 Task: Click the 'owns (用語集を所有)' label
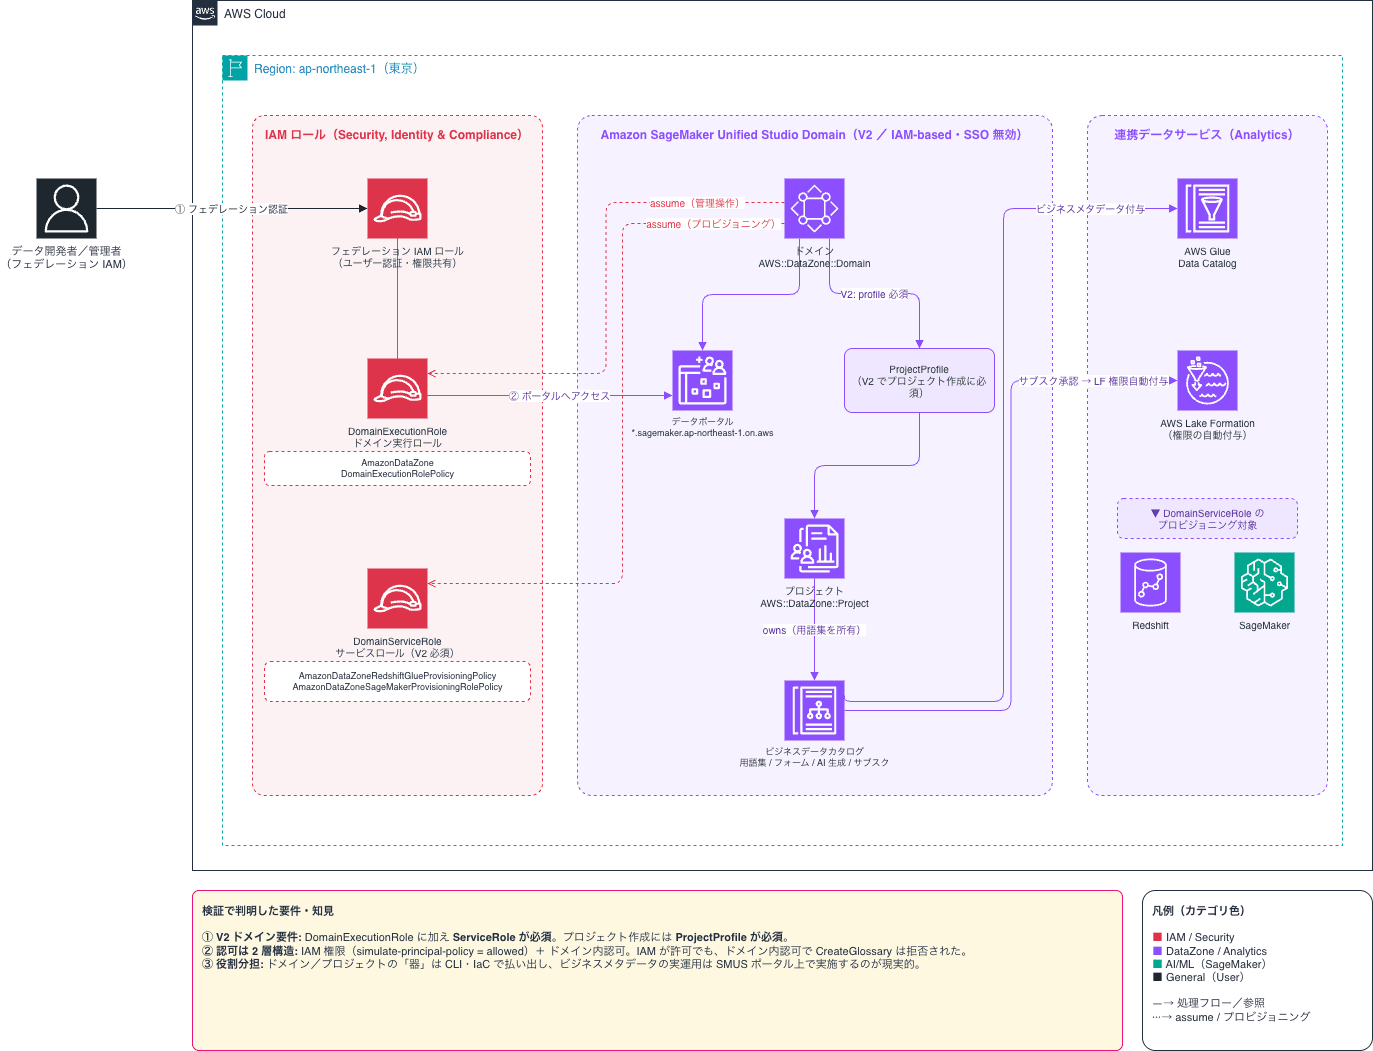pos(811,631)
